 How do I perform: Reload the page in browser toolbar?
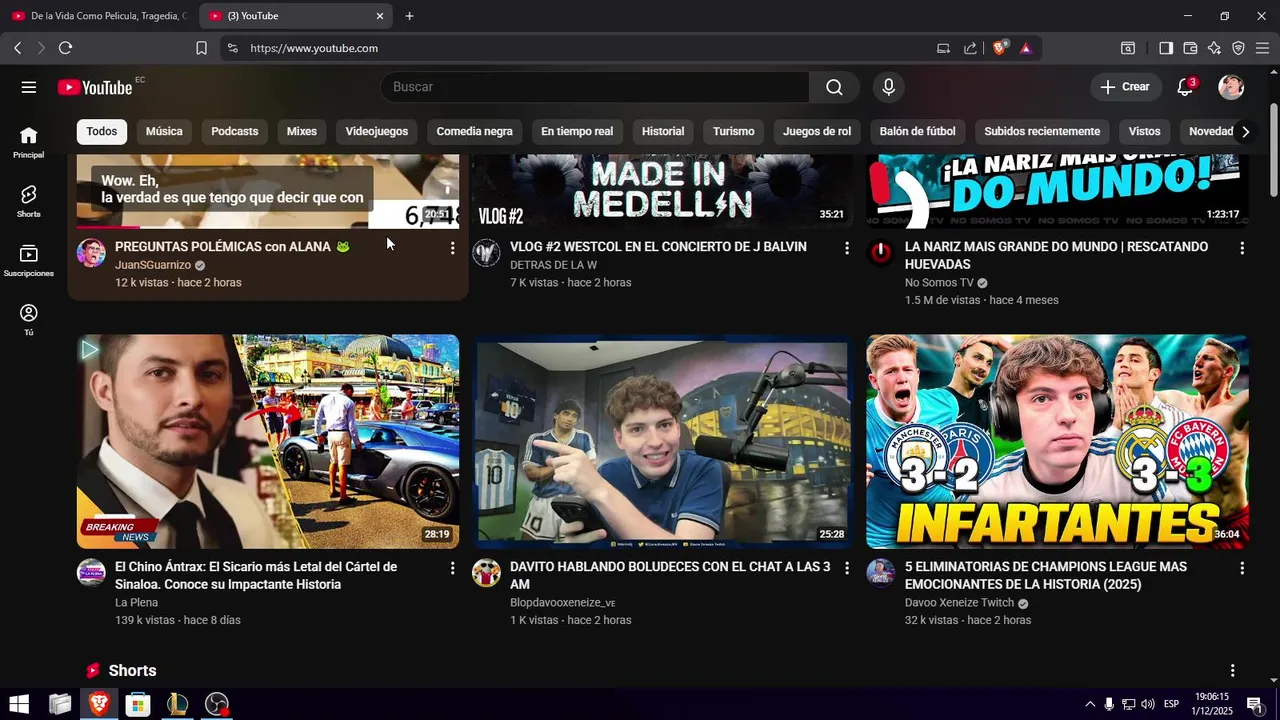(66, 48)
